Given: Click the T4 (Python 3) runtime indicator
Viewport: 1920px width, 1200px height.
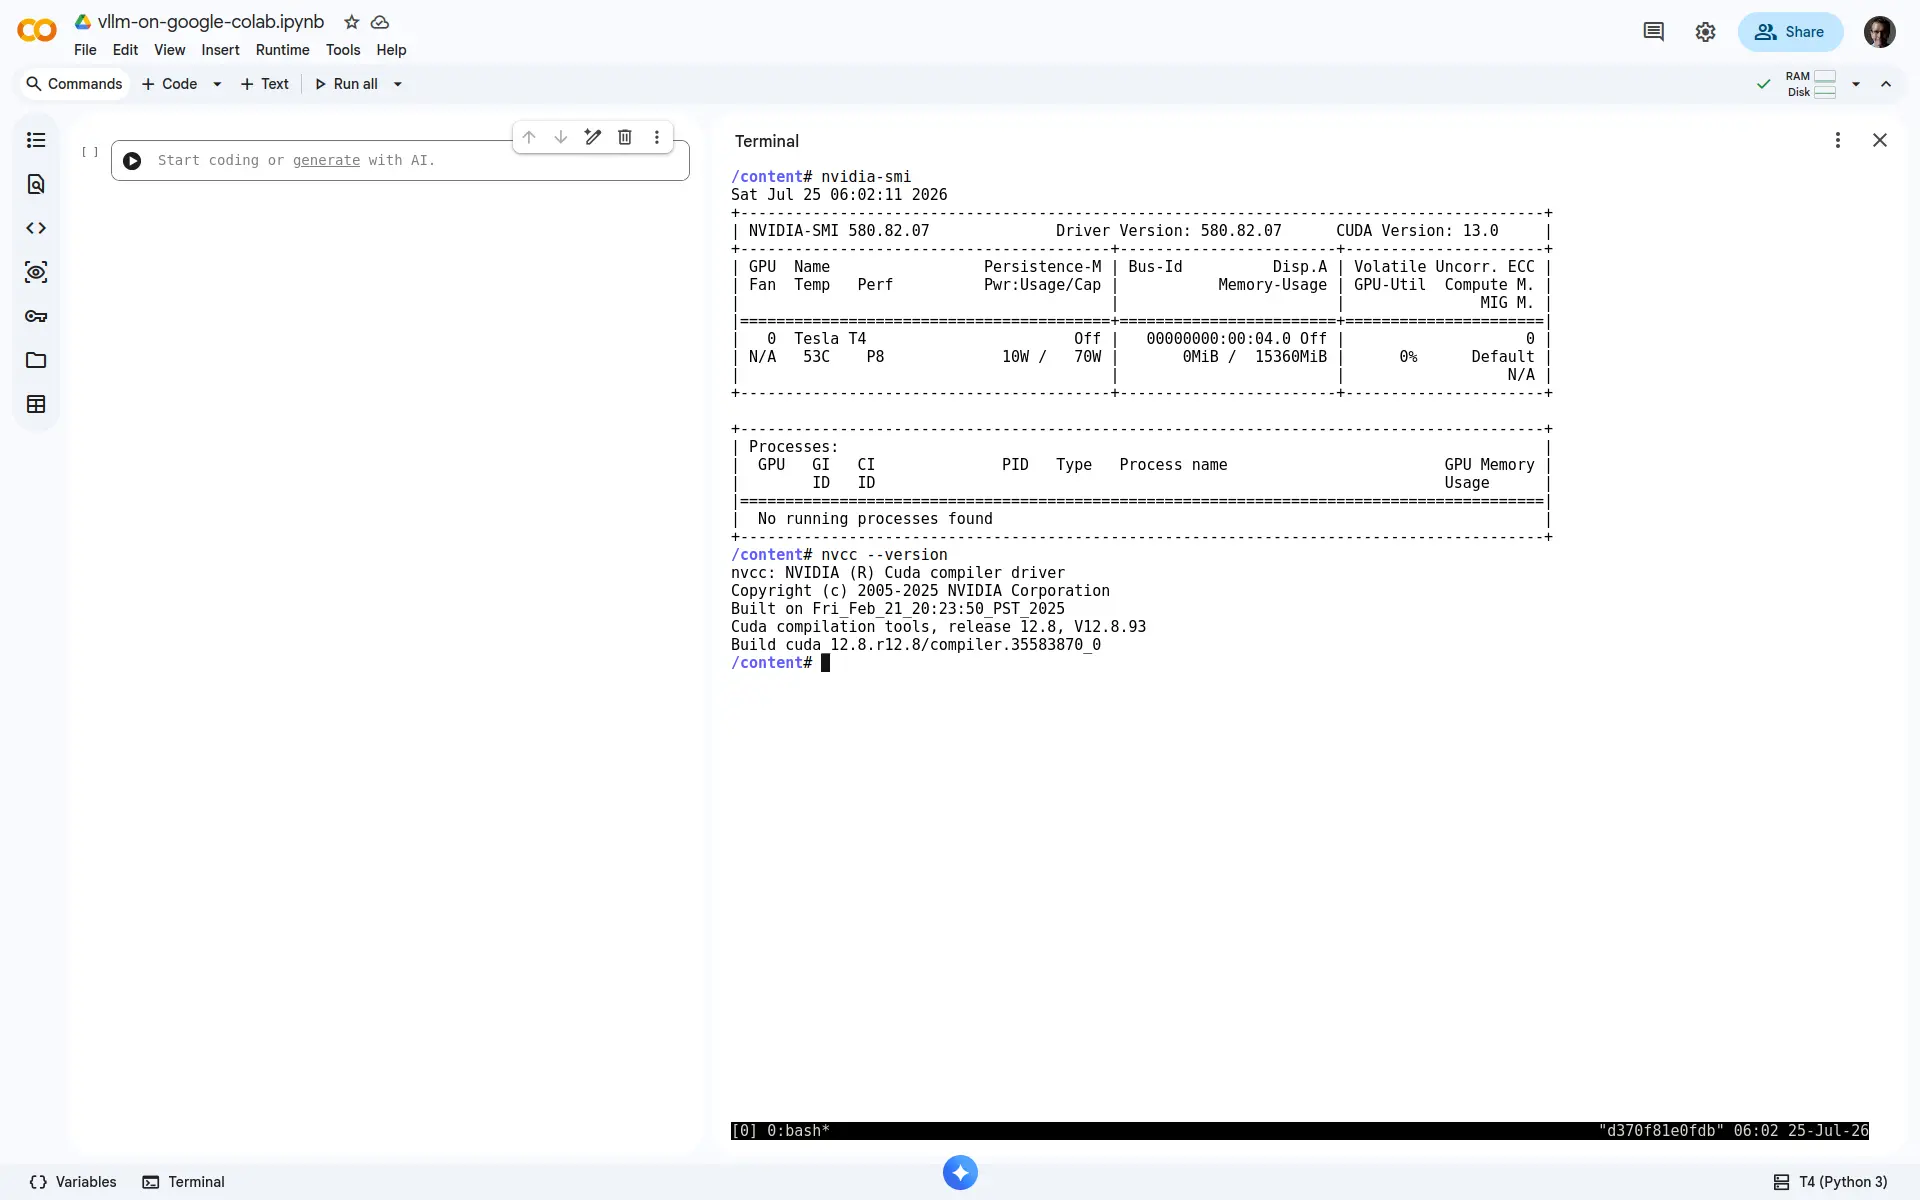Looking at the screenshot, I should click(1831, 1182).
